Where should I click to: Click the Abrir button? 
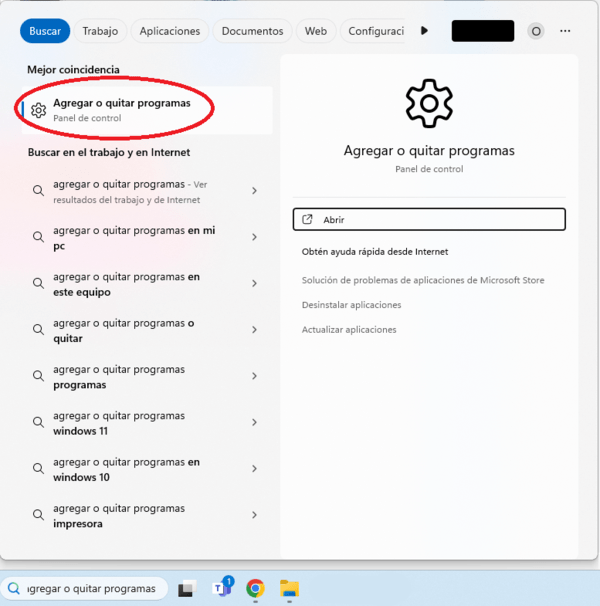[x=429, y=220]
